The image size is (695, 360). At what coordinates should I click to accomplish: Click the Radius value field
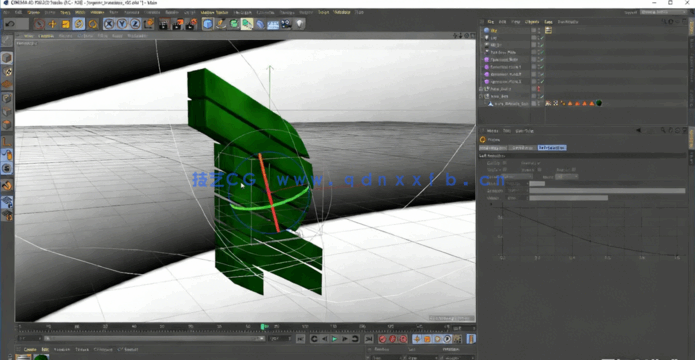516,184
